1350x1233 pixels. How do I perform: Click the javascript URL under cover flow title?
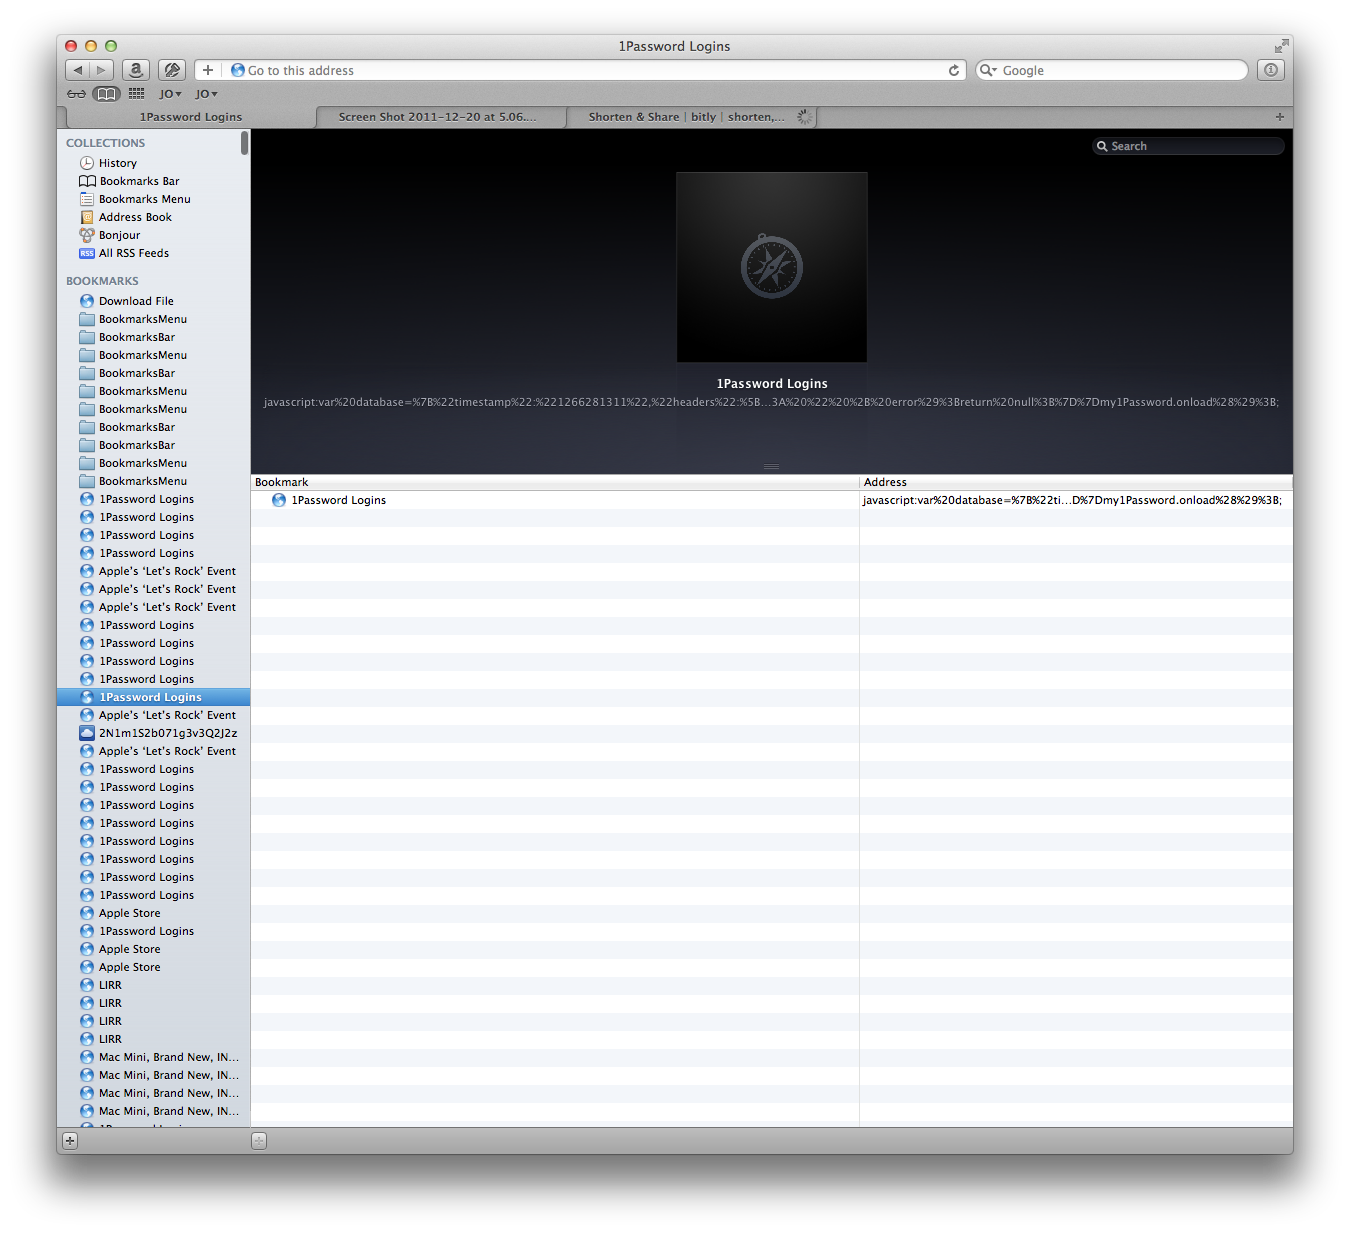coord(771,402)
